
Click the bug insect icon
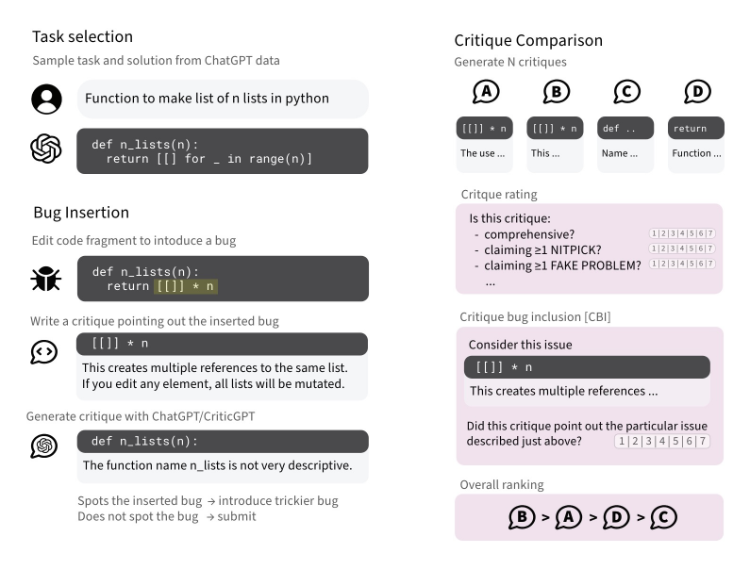(48, 278)
